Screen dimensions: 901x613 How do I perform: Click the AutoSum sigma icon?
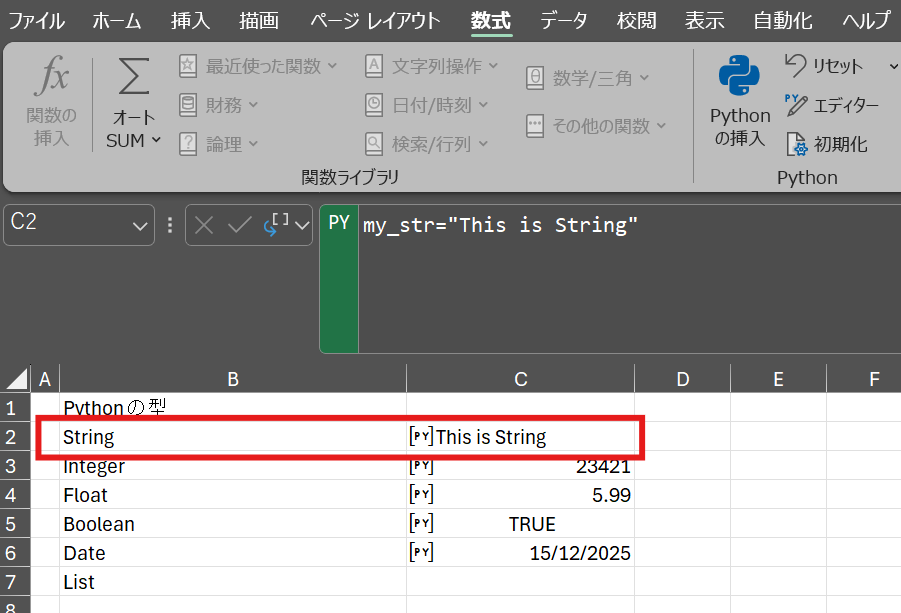tap(133, 76)
